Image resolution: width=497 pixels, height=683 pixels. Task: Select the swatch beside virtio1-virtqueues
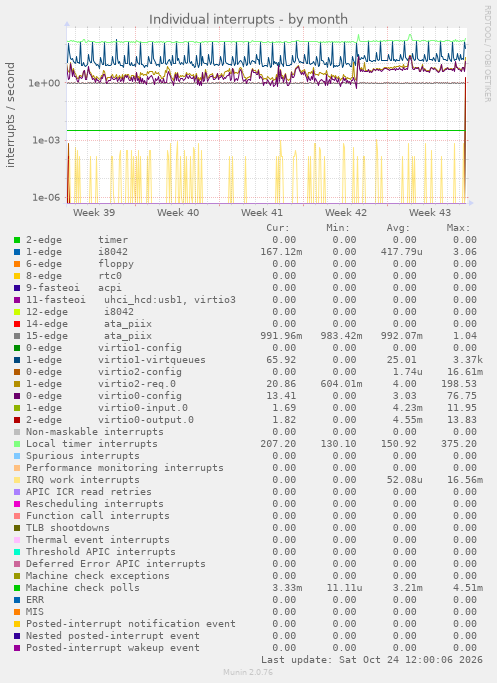[17, 360]
